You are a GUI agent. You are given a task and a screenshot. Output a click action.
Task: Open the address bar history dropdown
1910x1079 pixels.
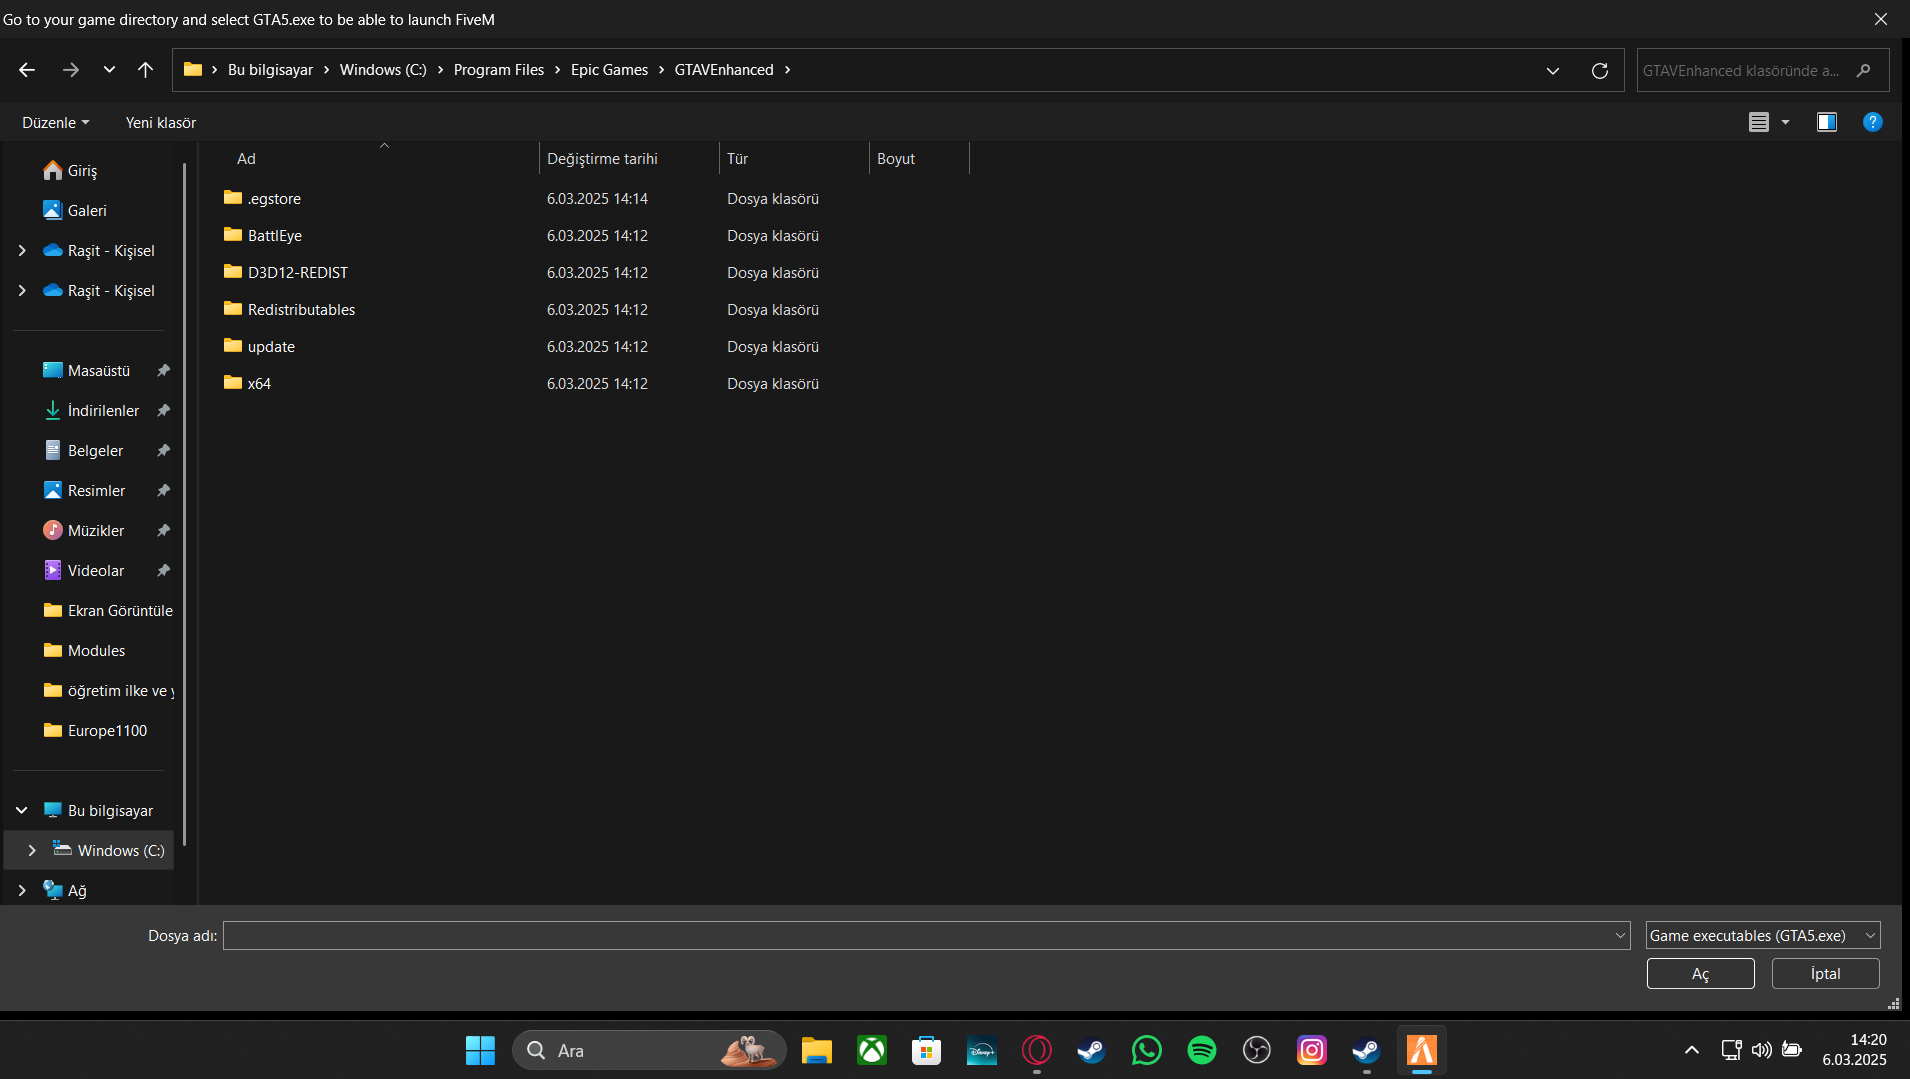pyautogui.click(x=1553, y=71)
